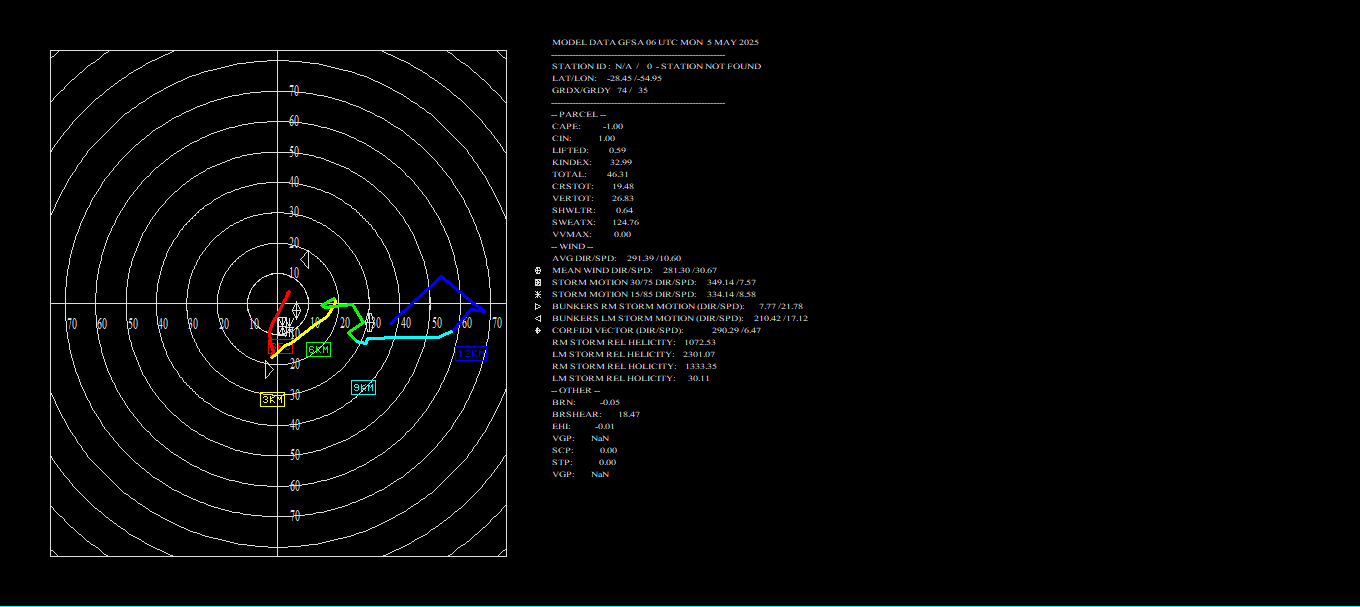Click the cyan hodograph trace segment
The width and height of the screenshot is (1360, 607).
point(410,336)
